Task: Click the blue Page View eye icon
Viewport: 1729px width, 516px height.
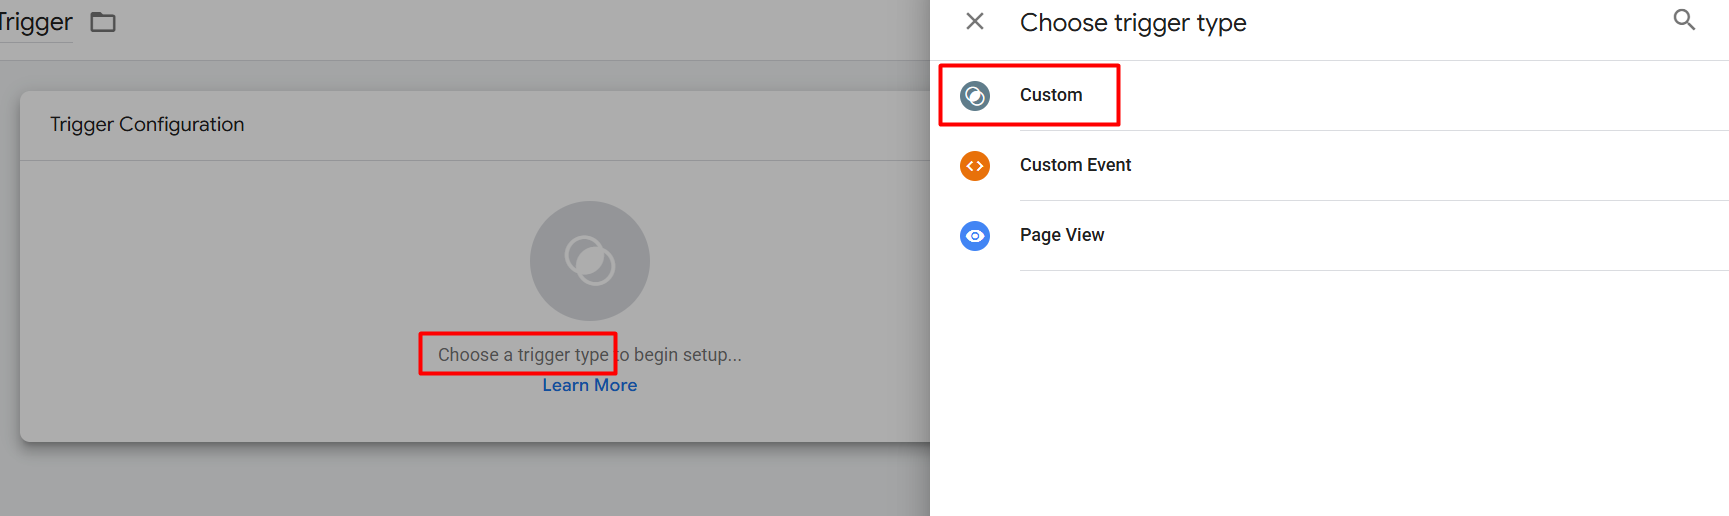Action: [975, 235]
